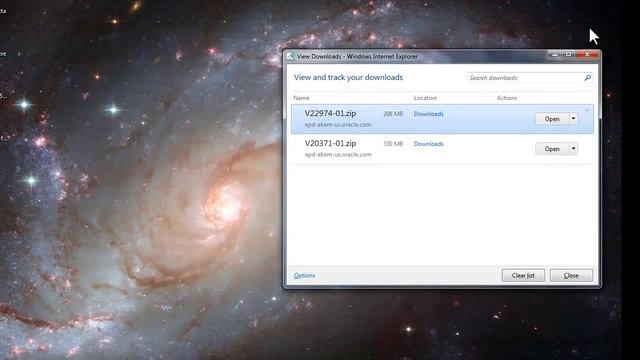Screen dimensions: 640x360
Task: Select the V22974-01.zip file name
Action: (330, 113)
